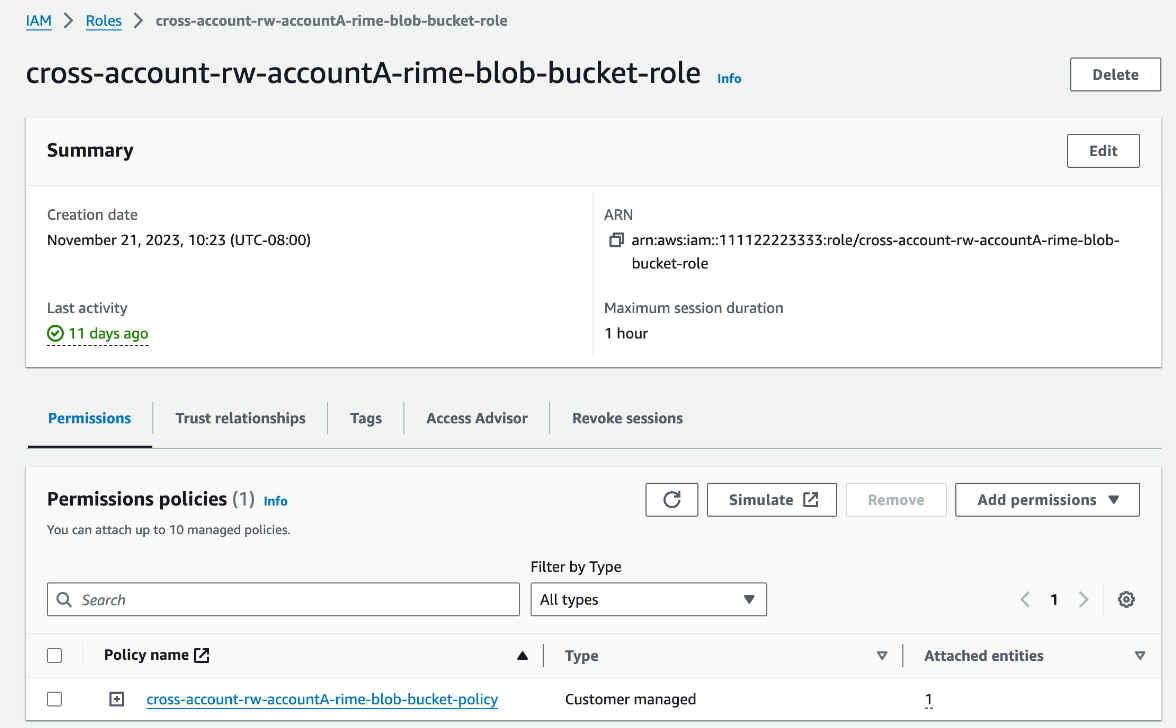Click the external link icon beside Policy name
The image size is (1176, 728).
pyautogui.click(x=202, y=655)
